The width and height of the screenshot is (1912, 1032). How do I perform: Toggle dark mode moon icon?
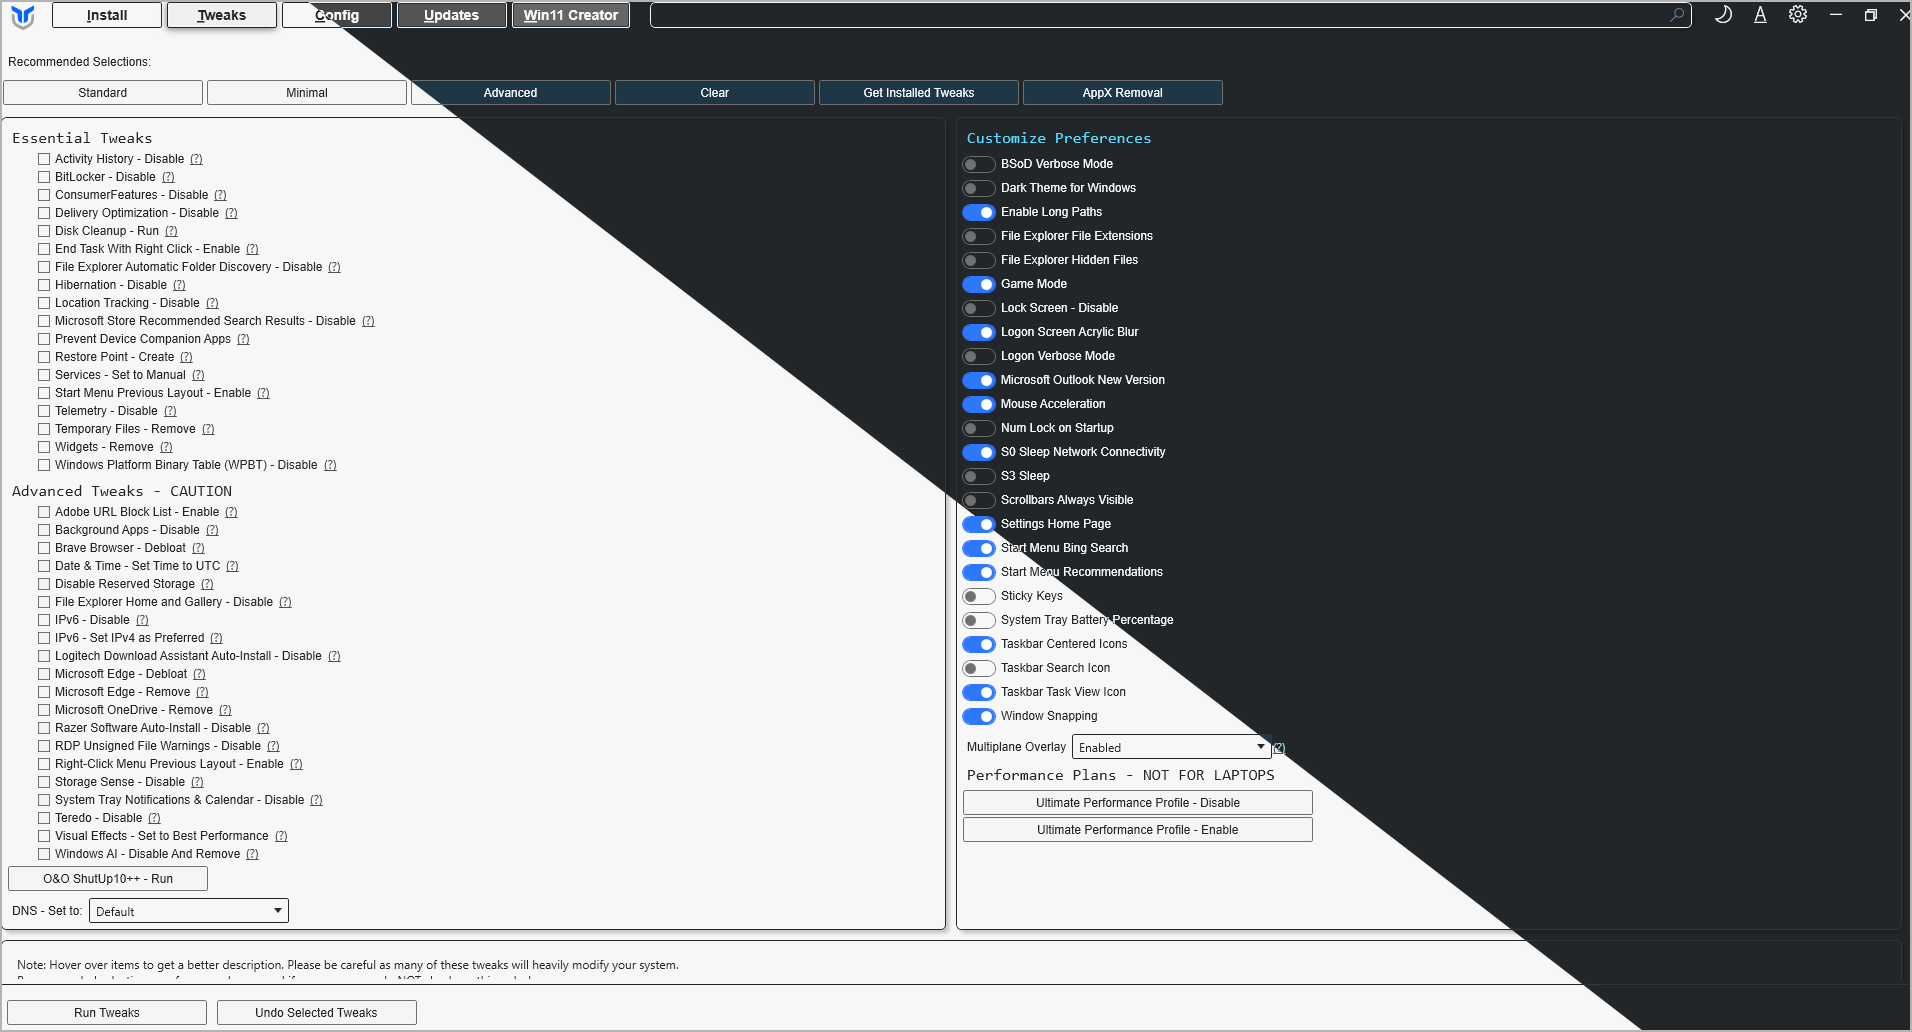1723,15
